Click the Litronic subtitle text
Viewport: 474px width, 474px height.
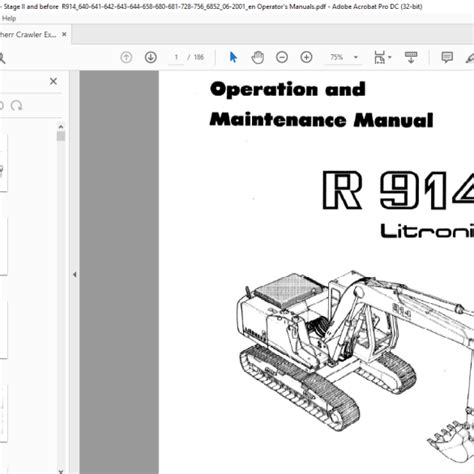point(427,231)
